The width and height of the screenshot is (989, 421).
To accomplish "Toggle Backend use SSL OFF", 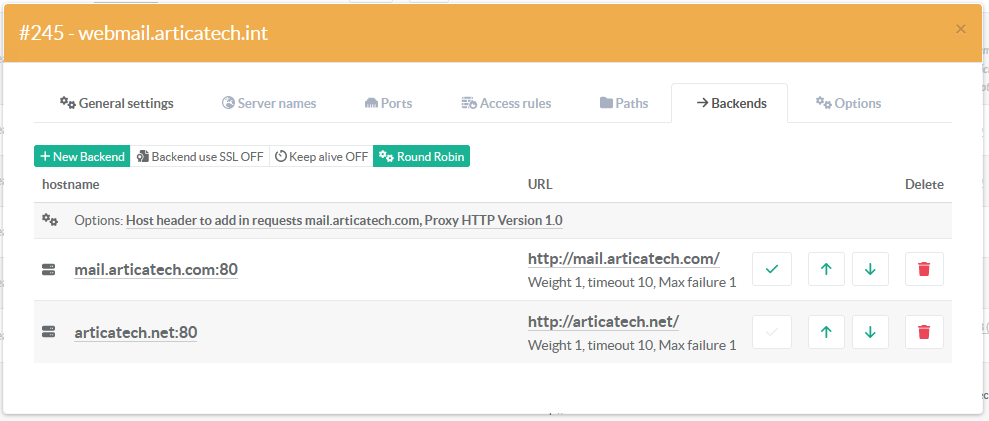I will coord(200,157).
